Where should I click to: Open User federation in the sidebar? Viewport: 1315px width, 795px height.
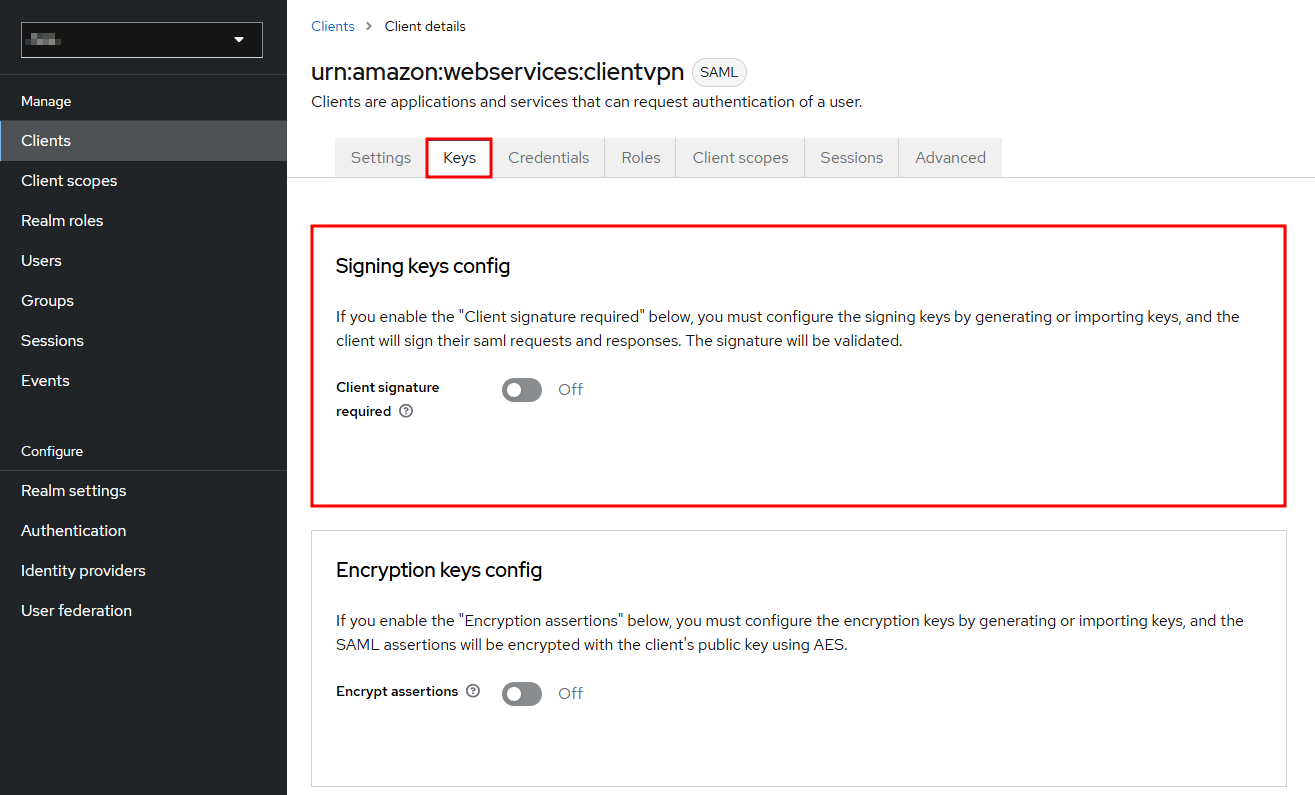143,611
